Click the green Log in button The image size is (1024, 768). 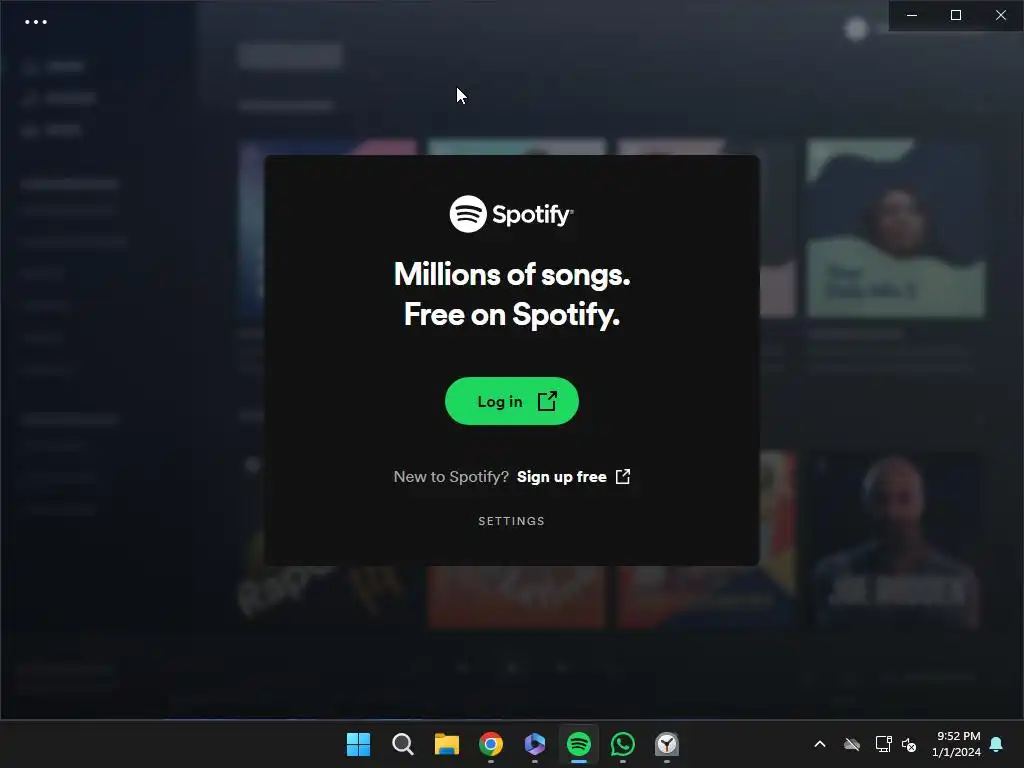tap(511, 401)
